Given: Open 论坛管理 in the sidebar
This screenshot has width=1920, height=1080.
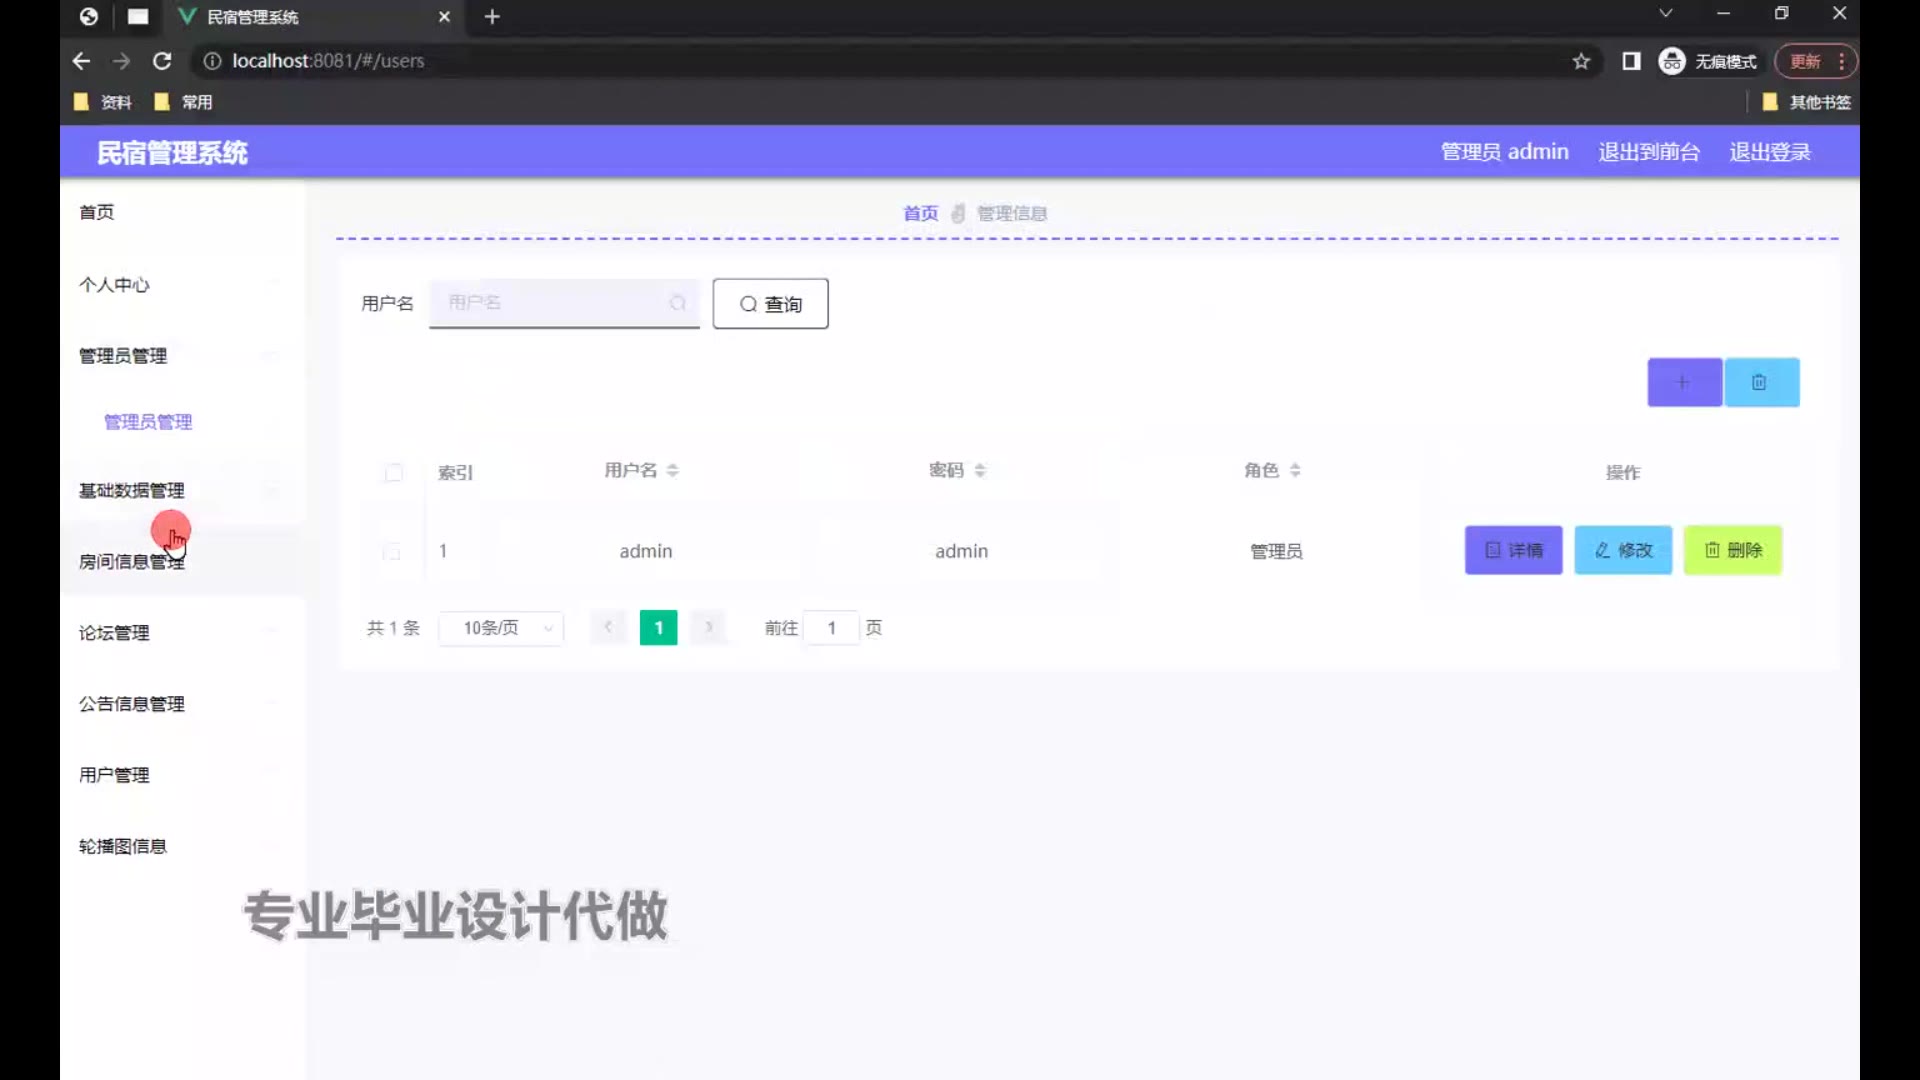Looking at the screenshot, I should [114, 633].
